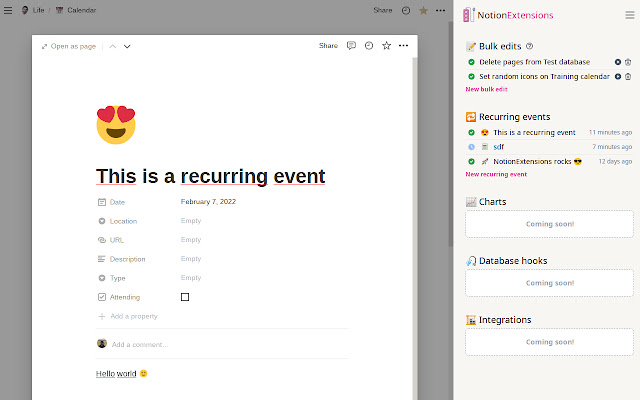The width and height of the screenshot is (640, 400).
Task: Click the page title This is a recurring event
Action: click(x=211, y=176)
